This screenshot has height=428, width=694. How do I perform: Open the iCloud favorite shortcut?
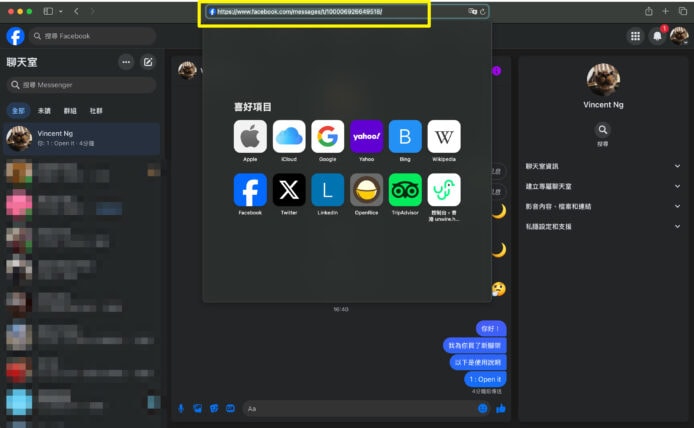[289, 136]
